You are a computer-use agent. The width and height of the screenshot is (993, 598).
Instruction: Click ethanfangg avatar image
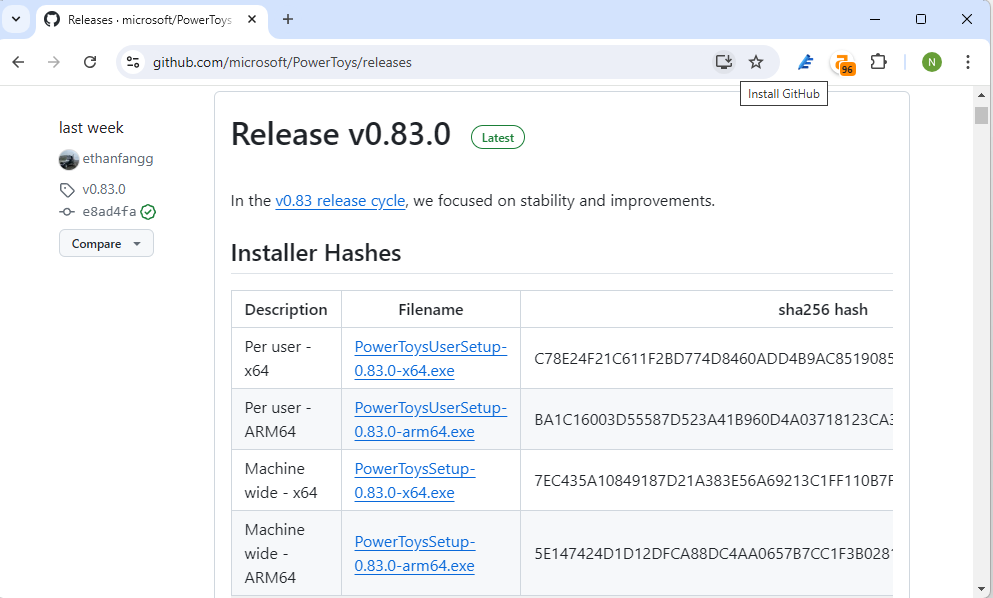pyautogui.click(x=69, y=160)
